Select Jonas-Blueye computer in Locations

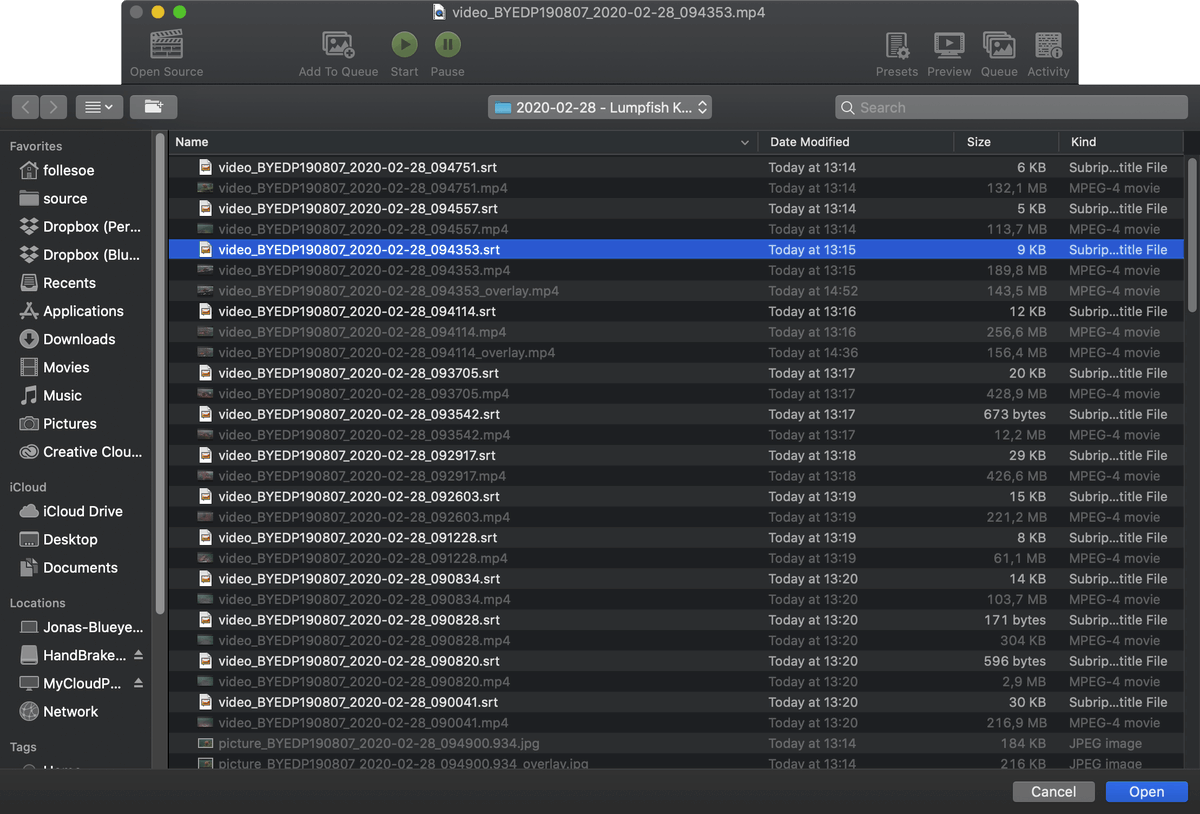pyautogui.click(x=80, y=627)
